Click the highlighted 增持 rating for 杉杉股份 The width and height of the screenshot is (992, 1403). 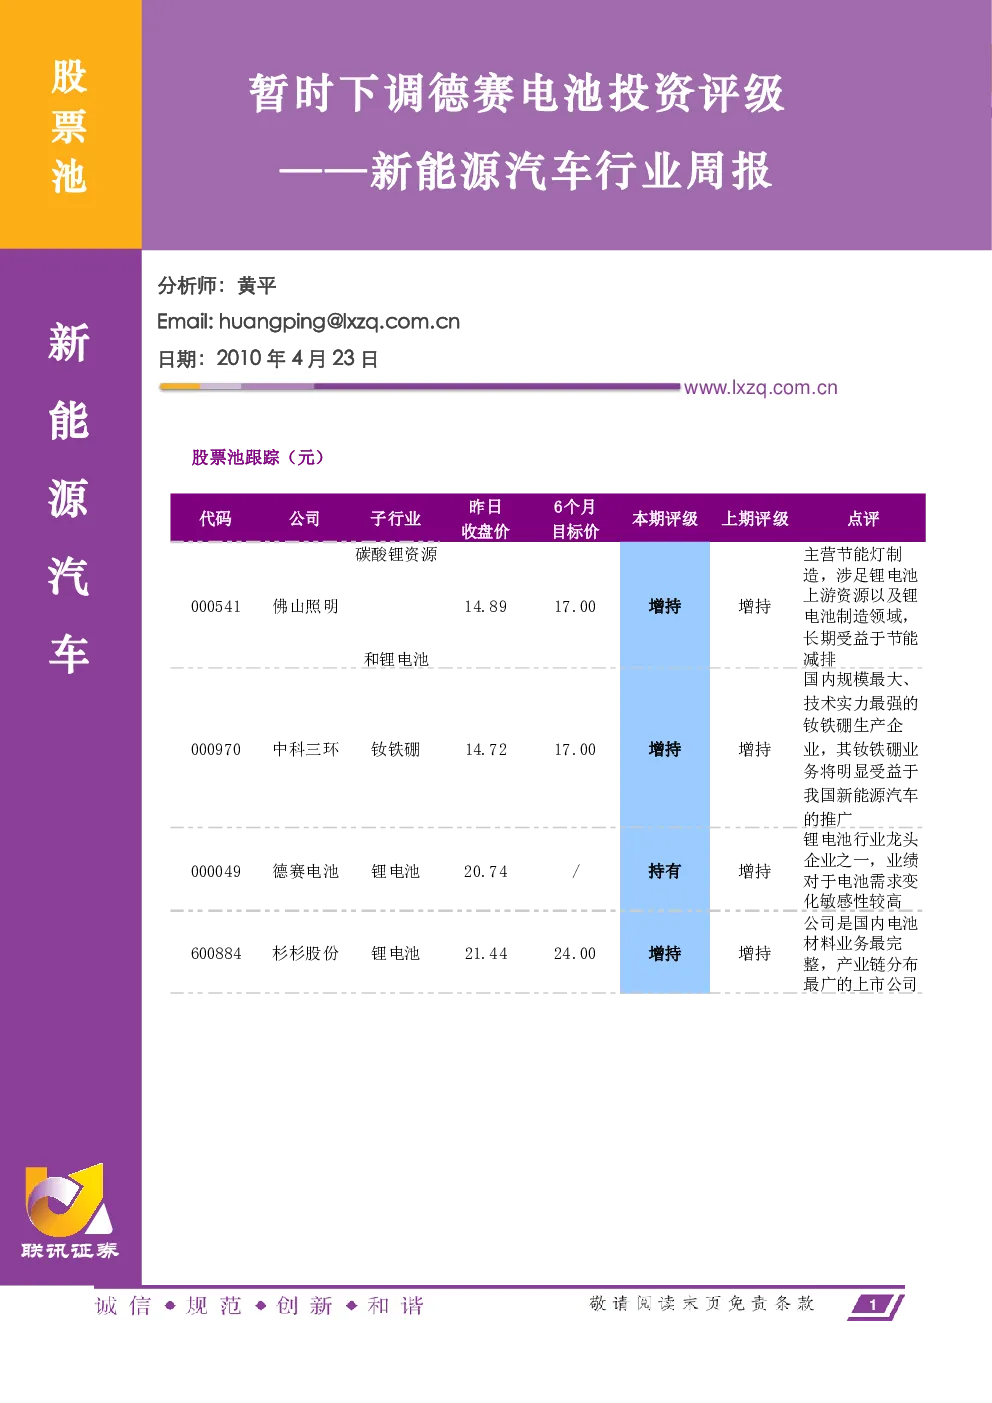click(x=665, y=953)
